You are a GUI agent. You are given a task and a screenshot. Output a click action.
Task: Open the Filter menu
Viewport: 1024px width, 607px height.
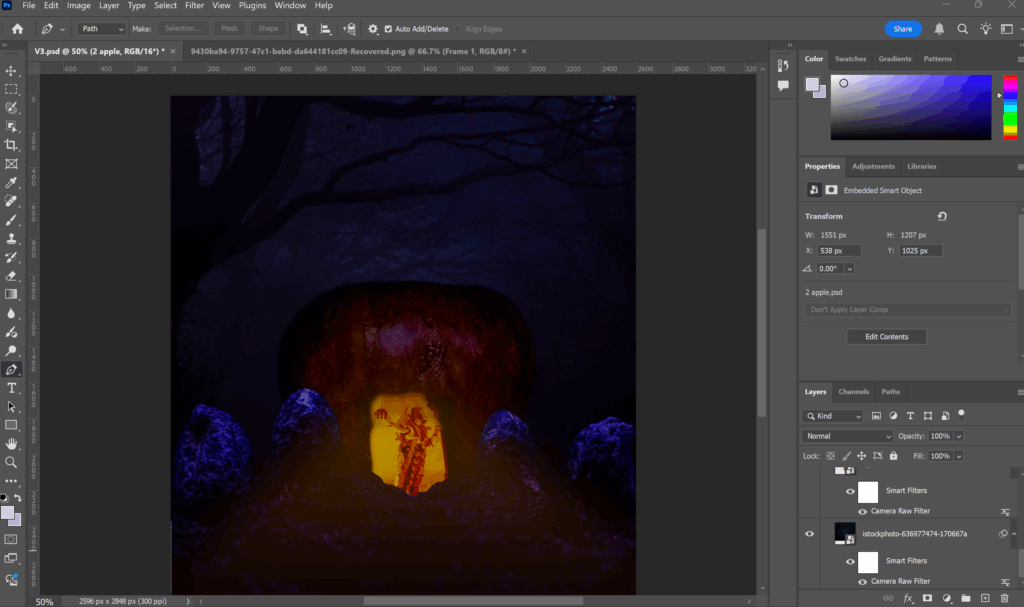coord(194,6)
